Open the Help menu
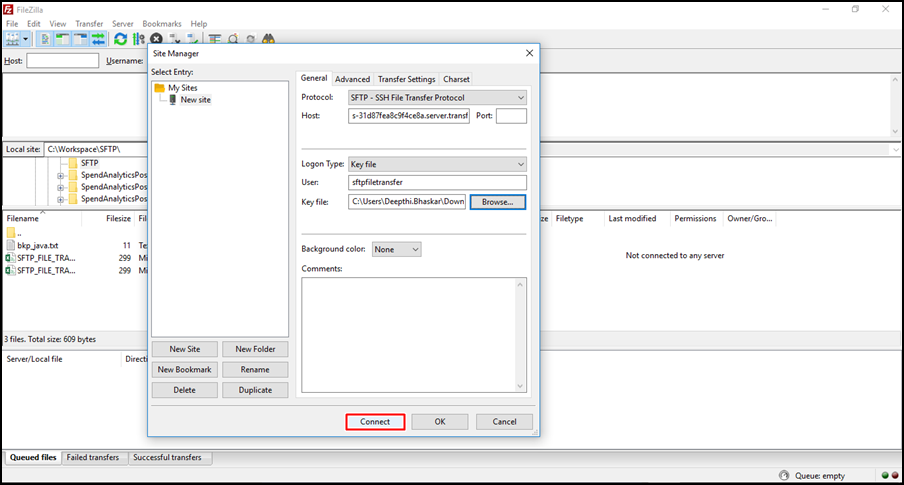Screen dimensions: 904x485 199,24
